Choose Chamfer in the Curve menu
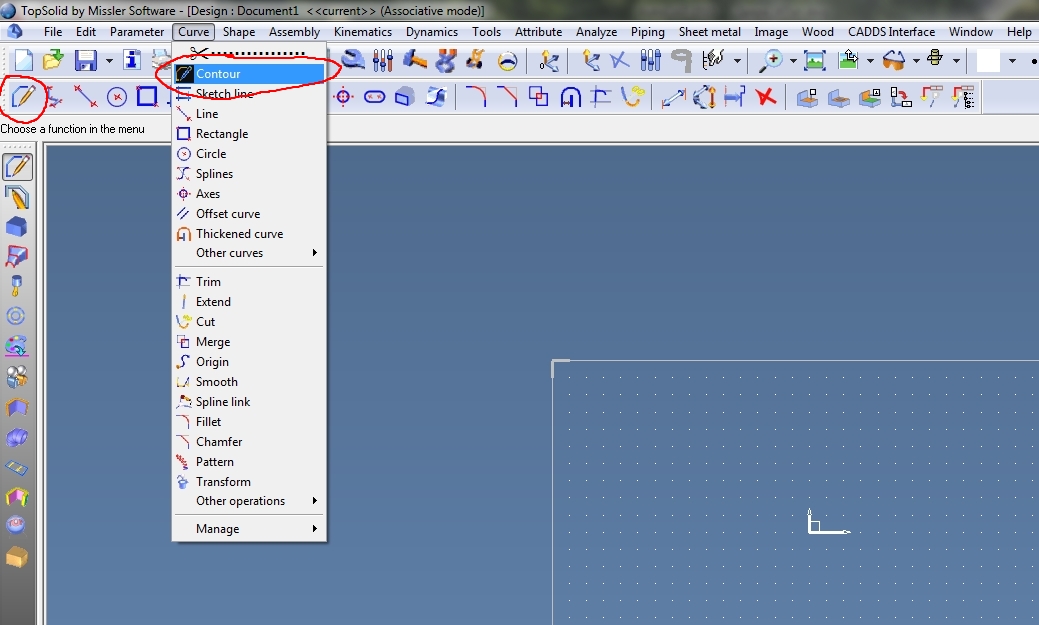Image resolution: width=1039 pixels, height=625 pixels. [249, 441]
